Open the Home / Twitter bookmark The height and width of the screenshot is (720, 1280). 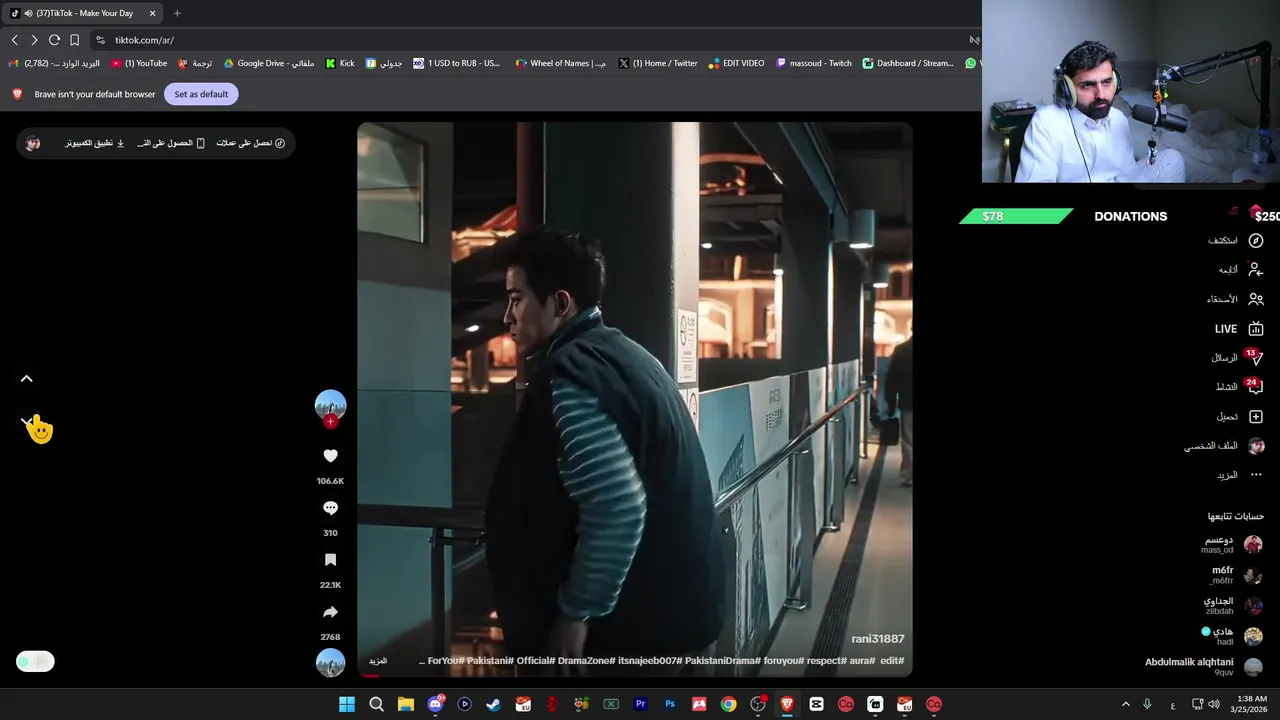[x=658, y=63]
